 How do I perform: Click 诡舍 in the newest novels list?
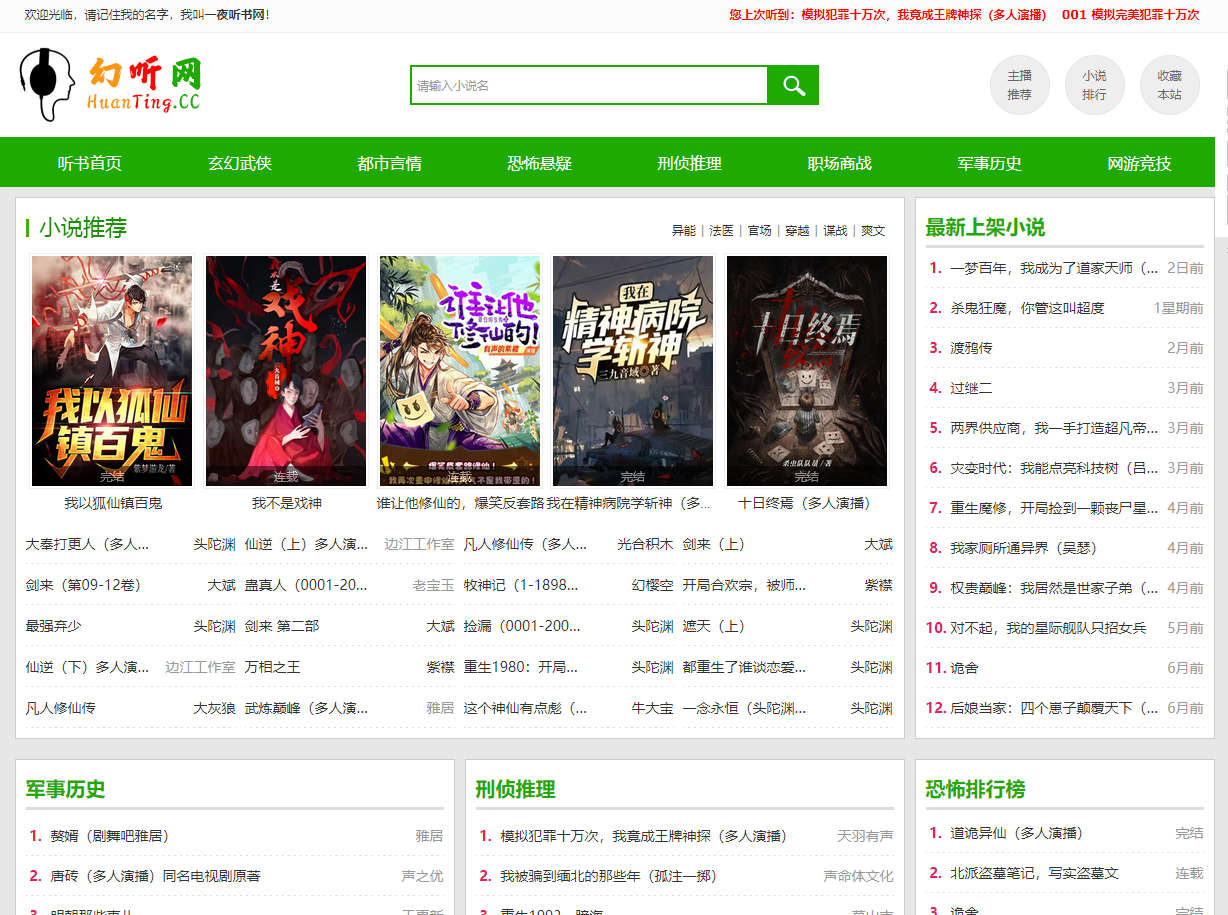click(x=964, y=668)
